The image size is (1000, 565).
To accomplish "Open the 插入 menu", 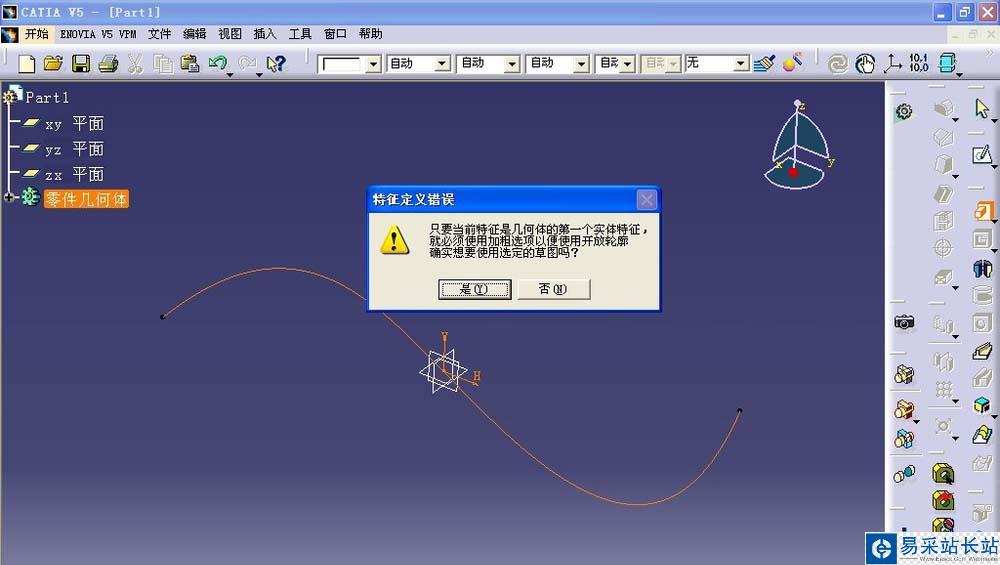I will click(x=265, y=34).
